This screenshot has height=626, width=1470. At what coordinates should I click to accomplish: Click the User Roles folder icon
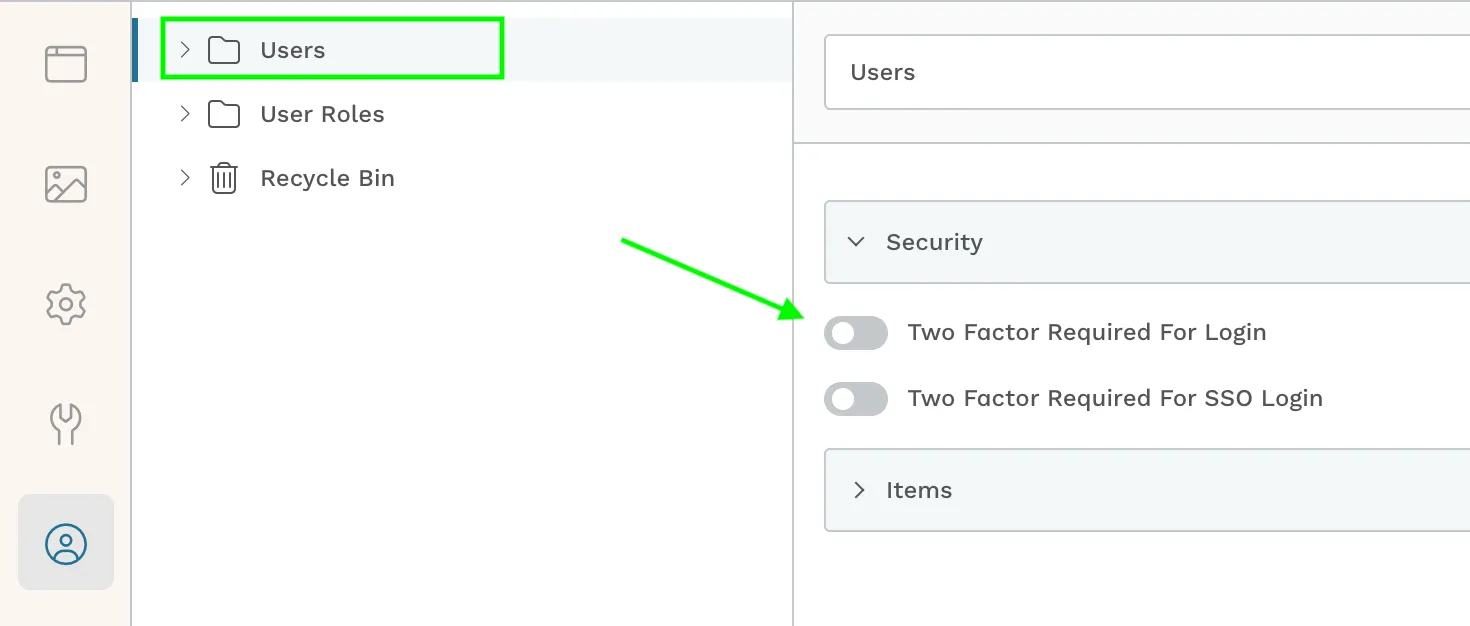pos(224,114)
